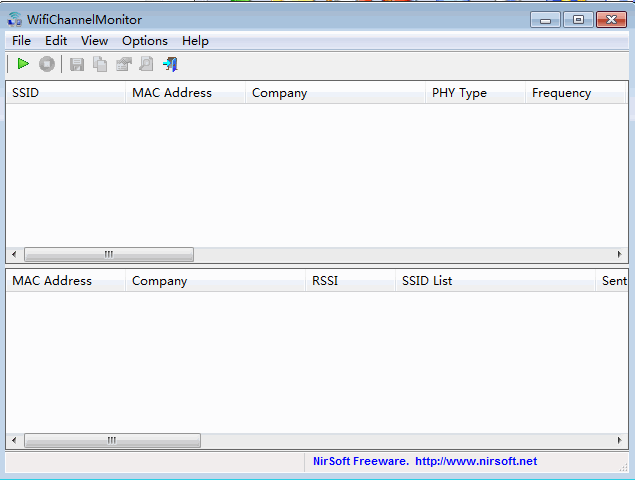Screen dimensions: 635x480
Task: Sort upper pane by Company column
Action: click(335, 93)
